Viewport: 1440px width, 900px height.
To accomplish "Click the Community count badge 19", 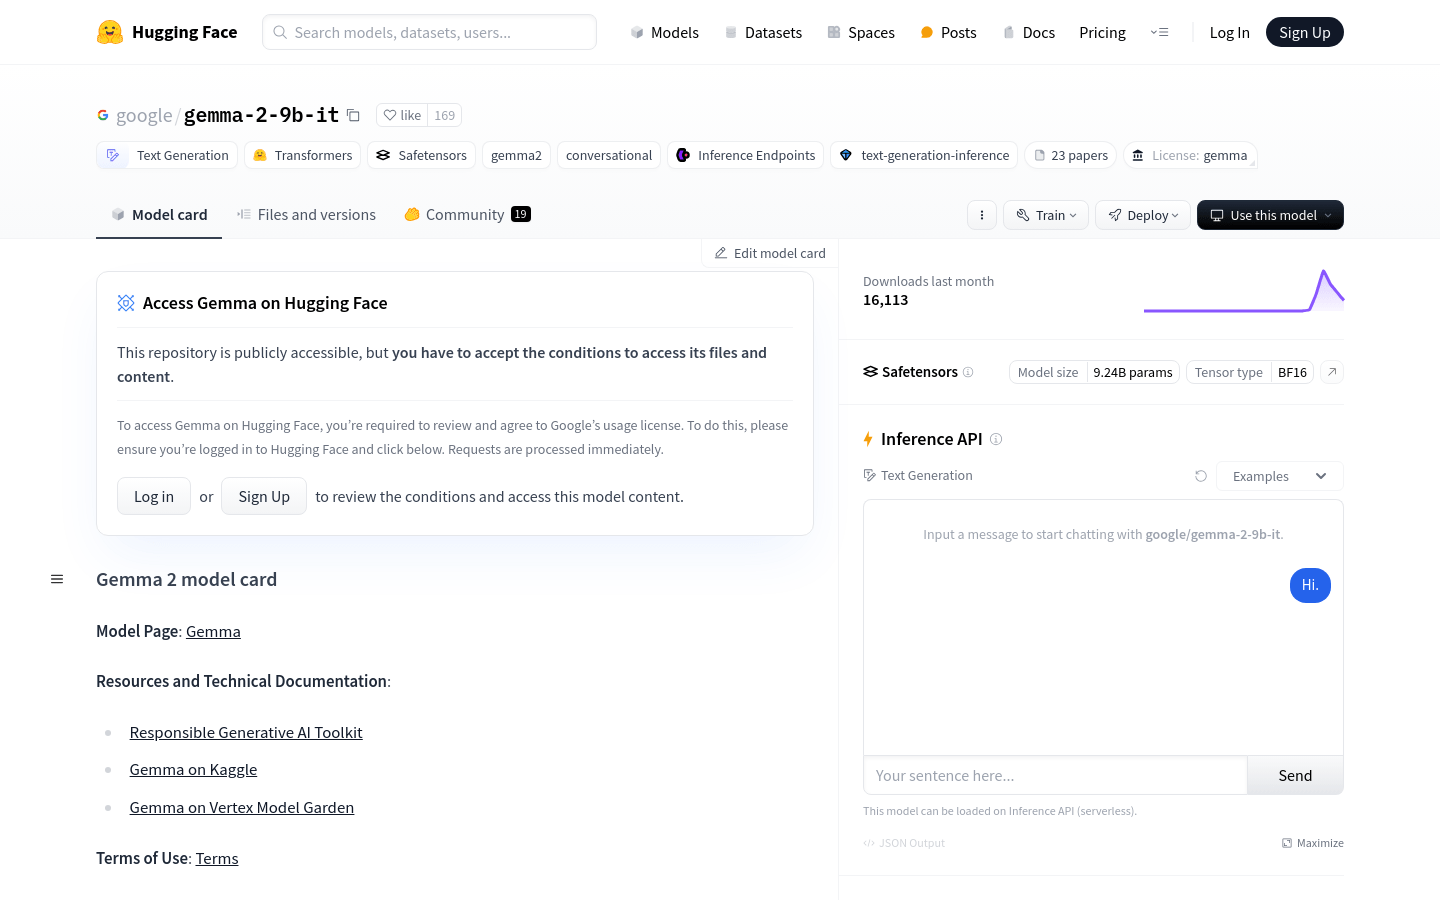I will click(521, 214).
